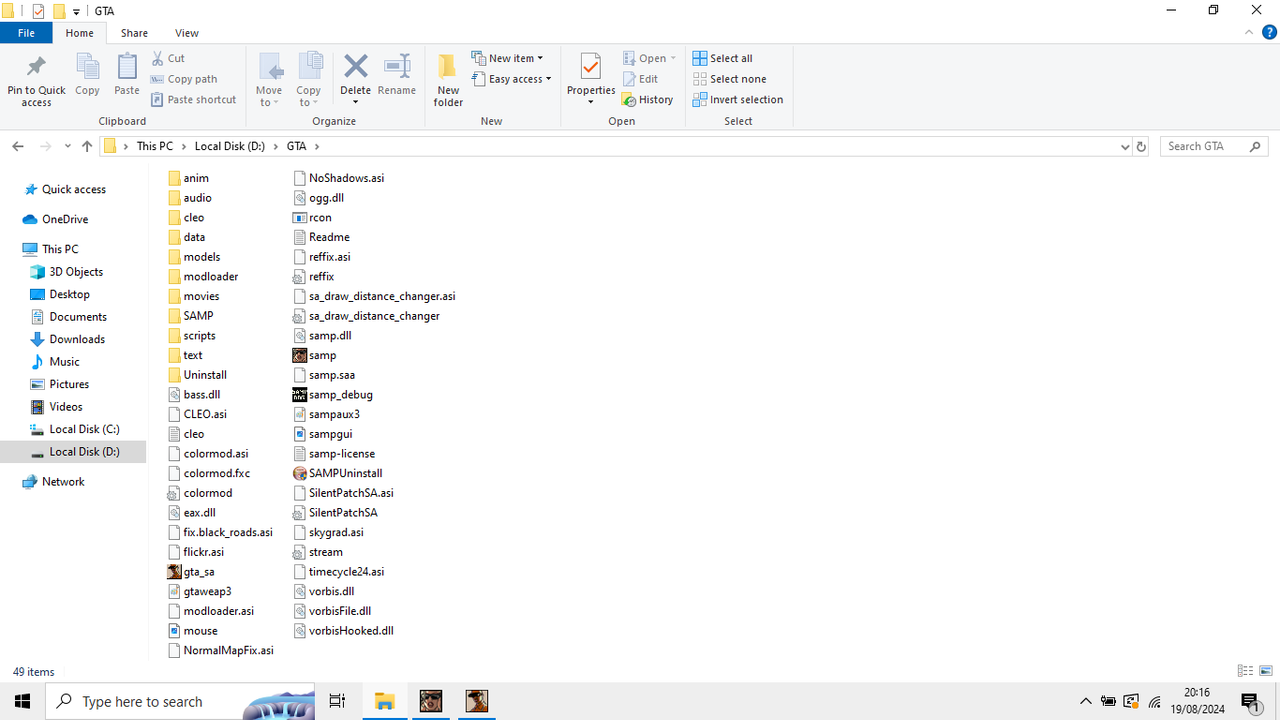Click Invert selection in ribbon
1280x720 pixels.
(x=738, y=100)
